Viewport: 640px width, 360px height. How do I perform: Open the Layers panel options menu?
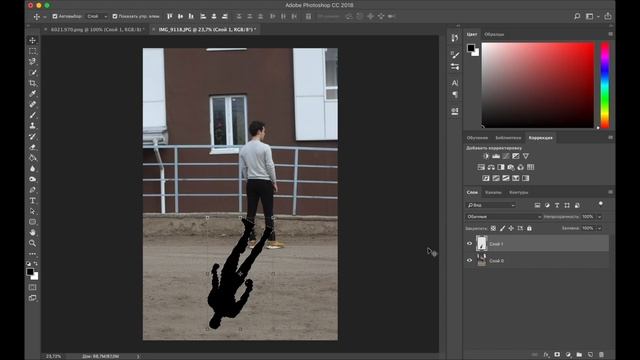coord(610,192)
